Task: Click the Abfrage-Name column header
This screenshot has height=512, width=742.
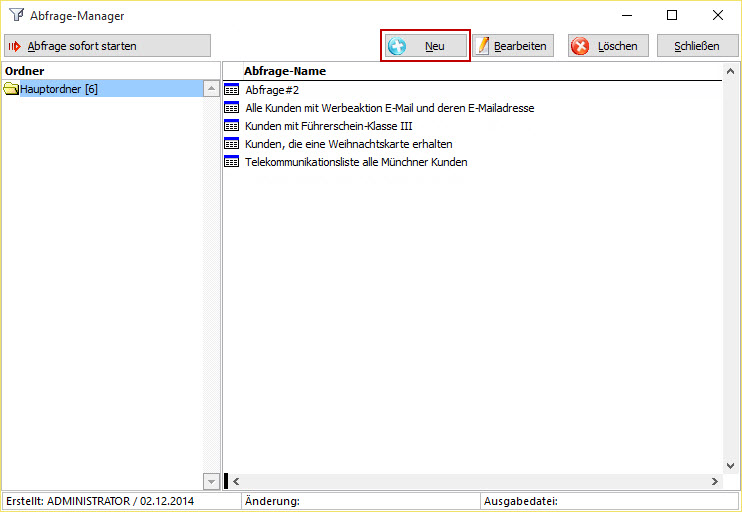Action: click(285, 71)
